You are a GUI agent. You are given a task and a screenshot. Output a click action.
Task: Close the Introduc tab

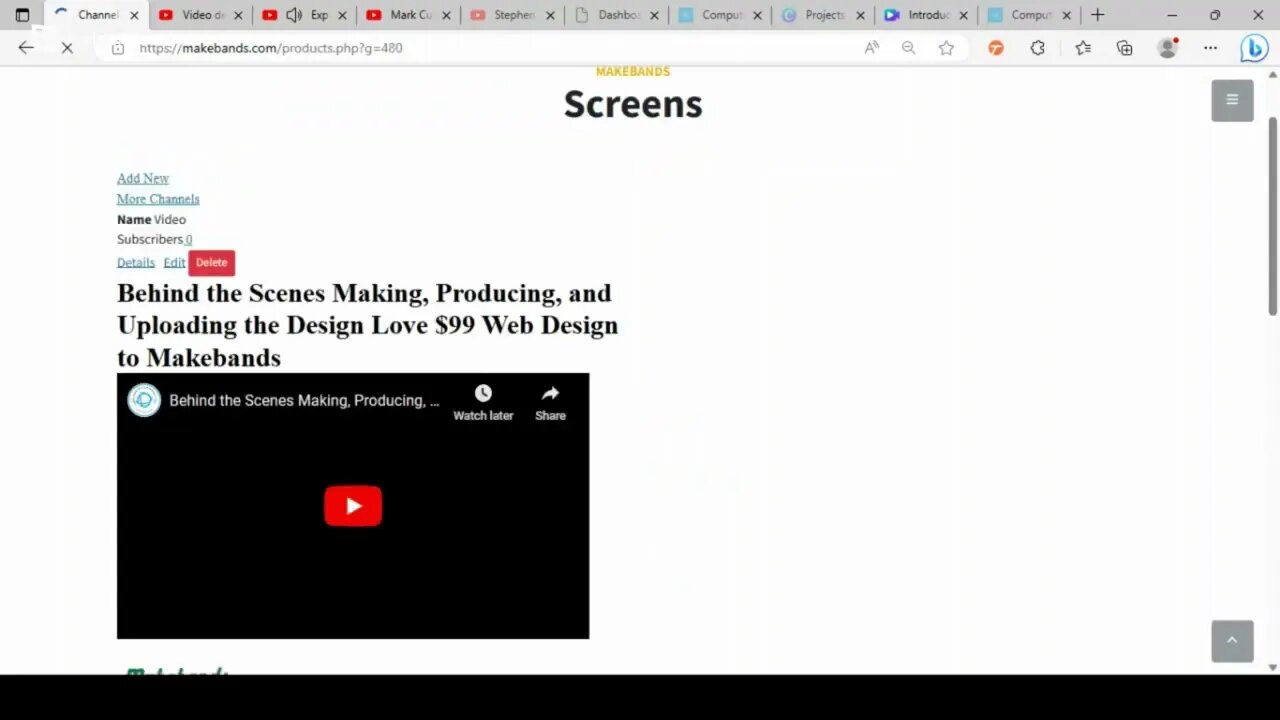(964, 15)
